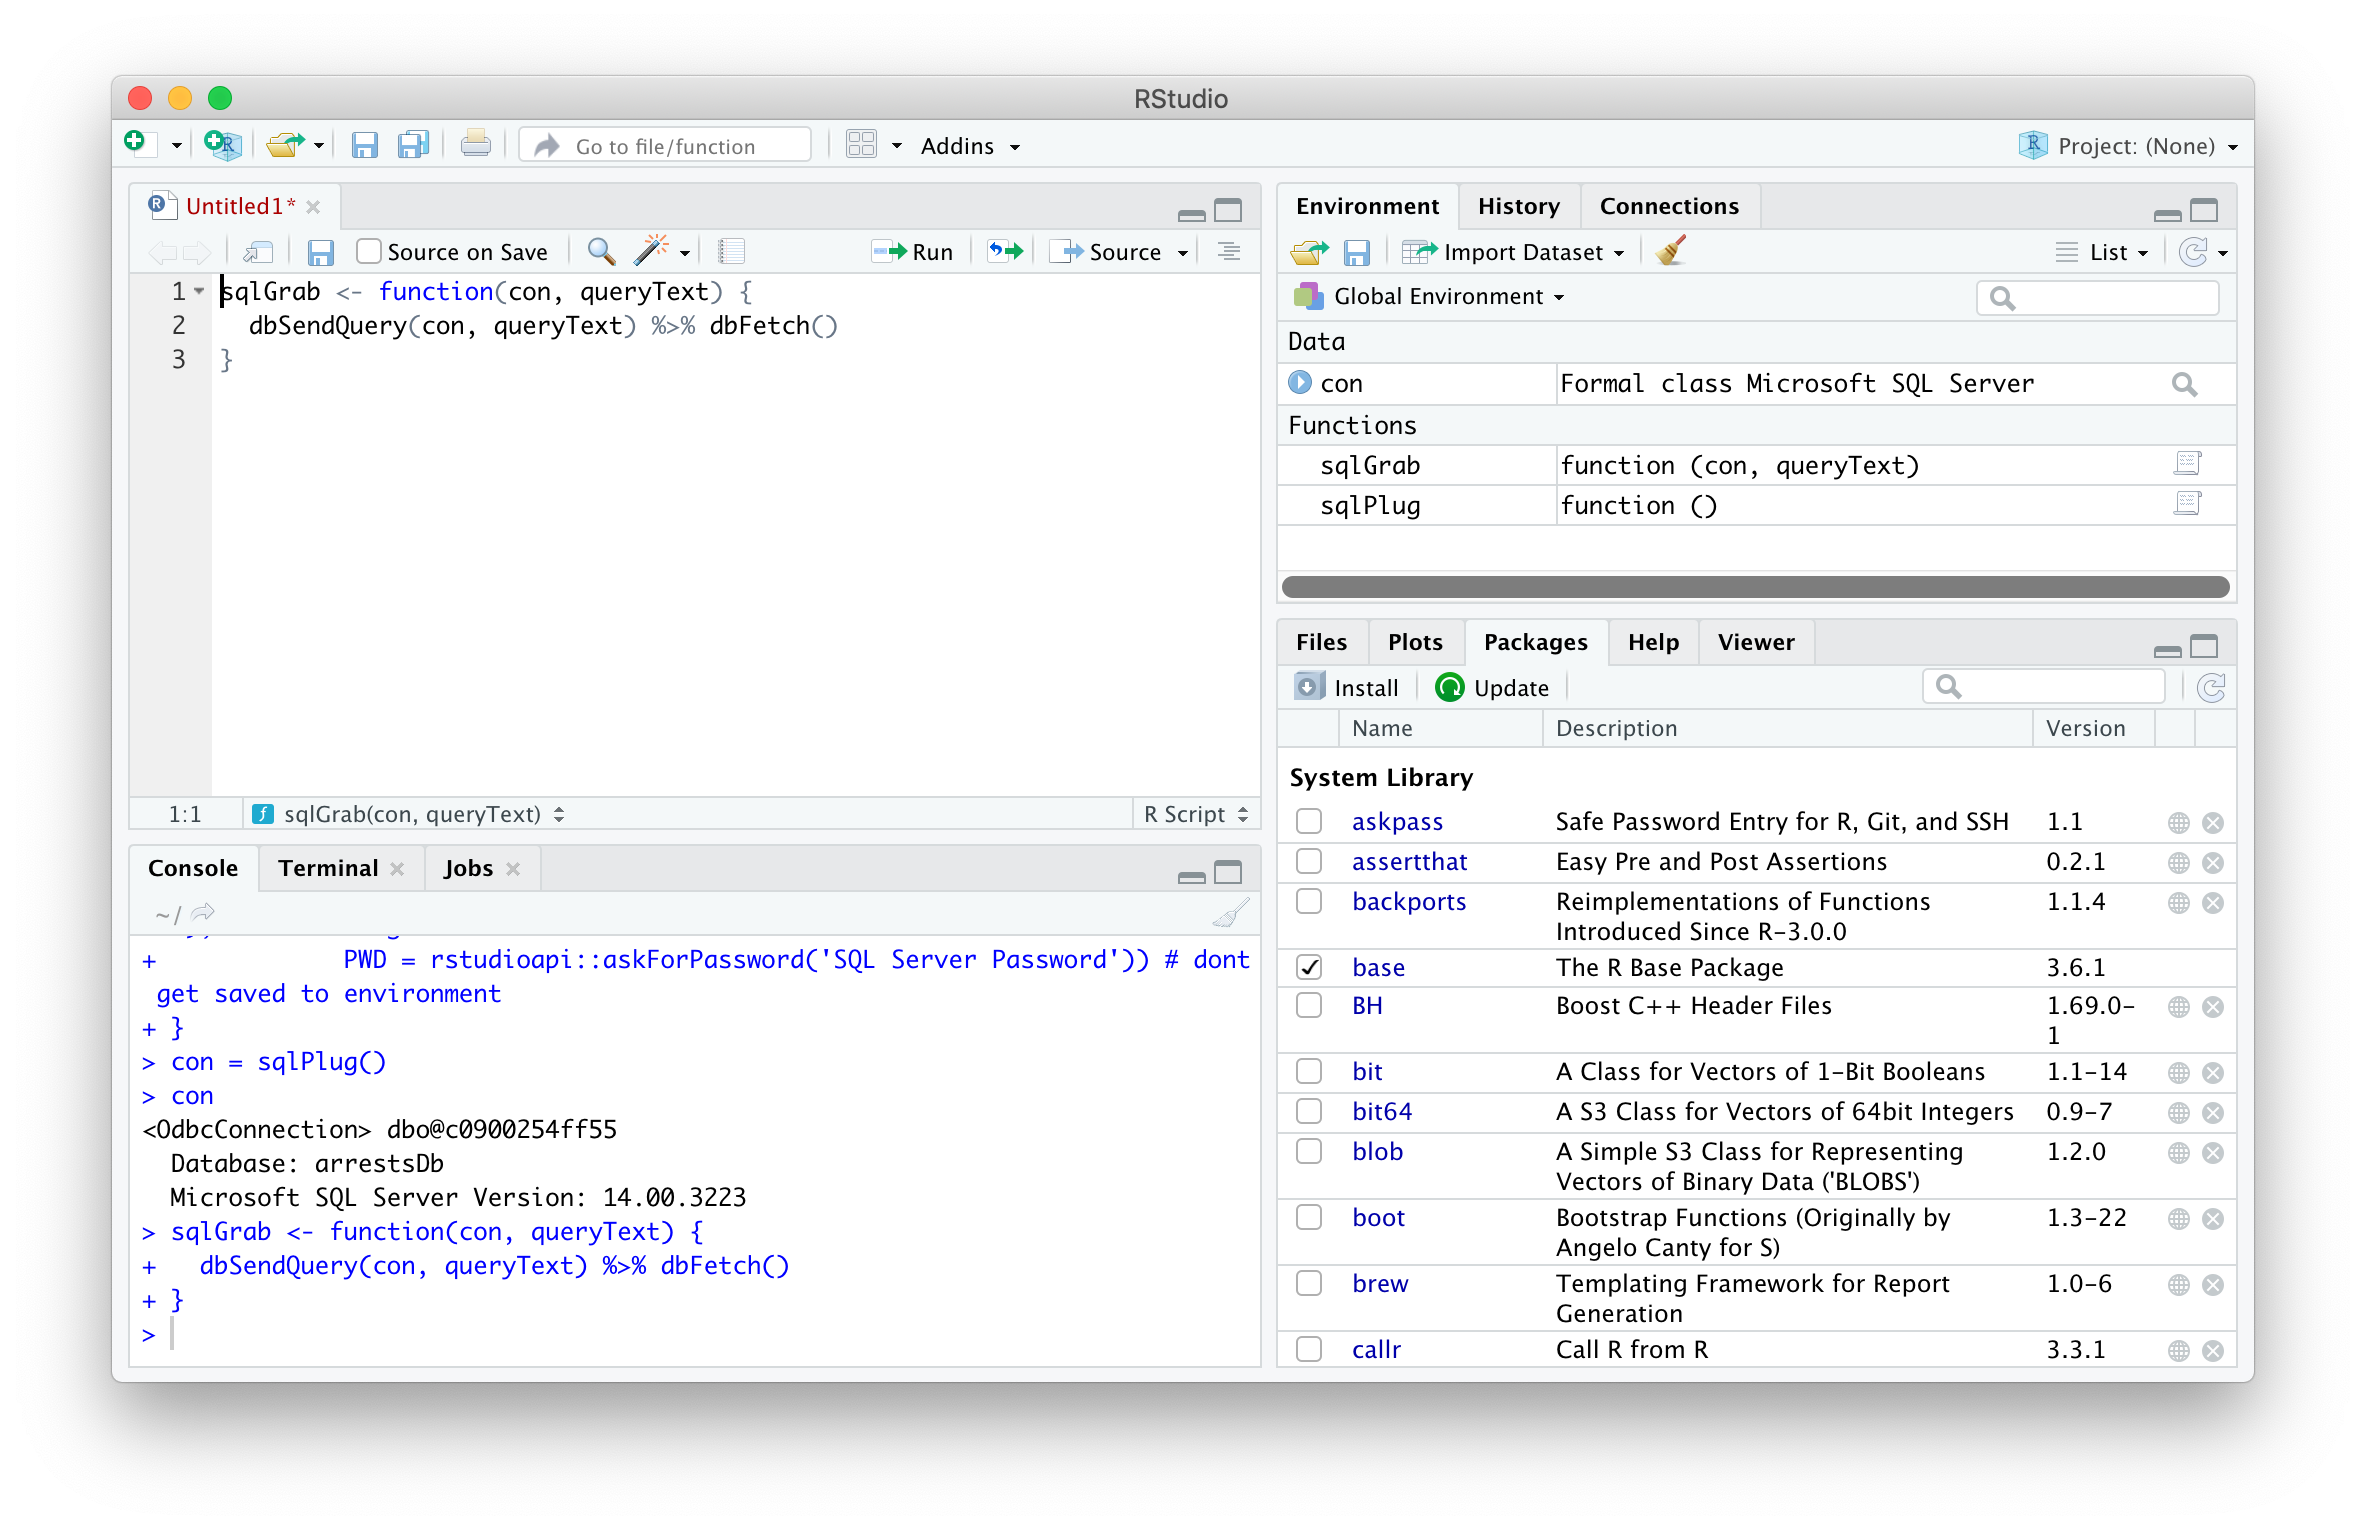The image size is (2366, 1530).
Task: Click the find/replace magnifier in editor toolbar
Action: click(x=601, y=251)
